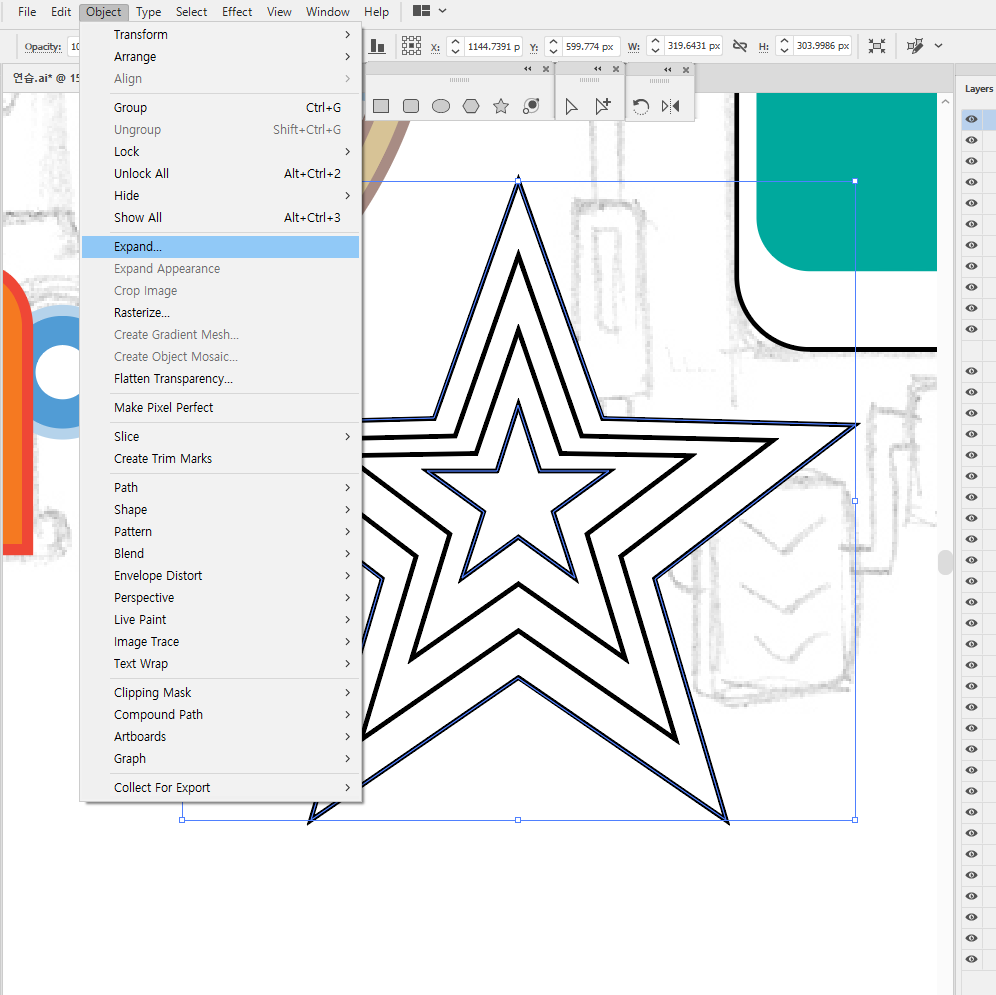Select the Group Selection tool
The image size is (996, 995).
tap(602, 106)
